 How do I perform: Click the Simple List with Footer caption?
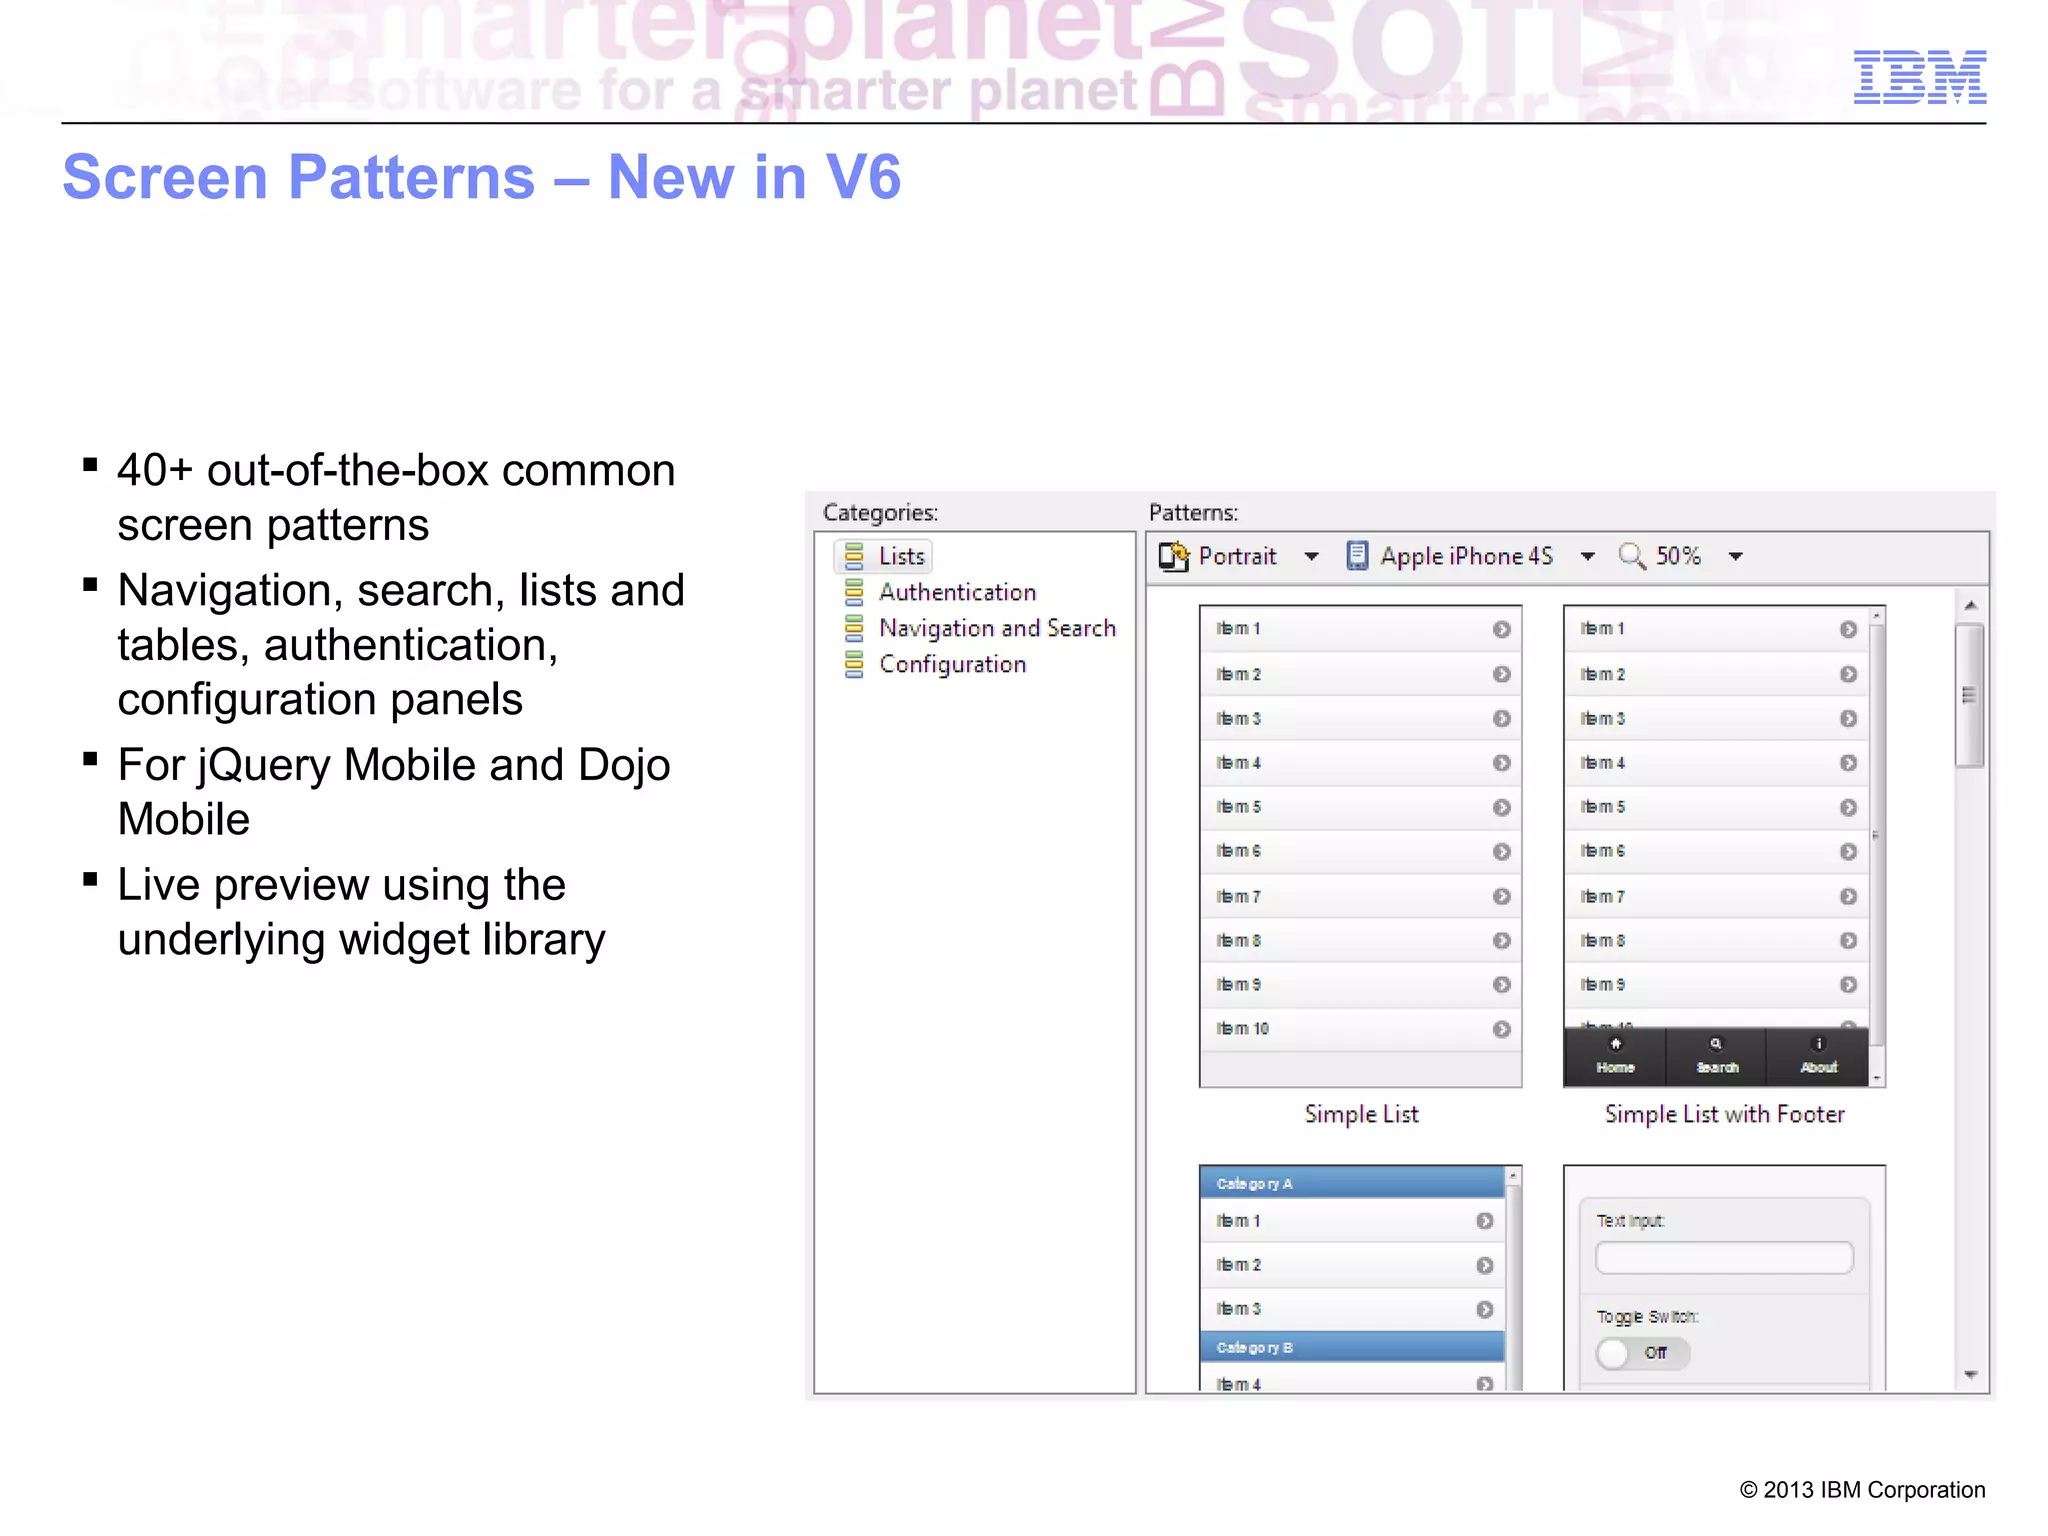pyautogui.click(x=1724, y=1114)
